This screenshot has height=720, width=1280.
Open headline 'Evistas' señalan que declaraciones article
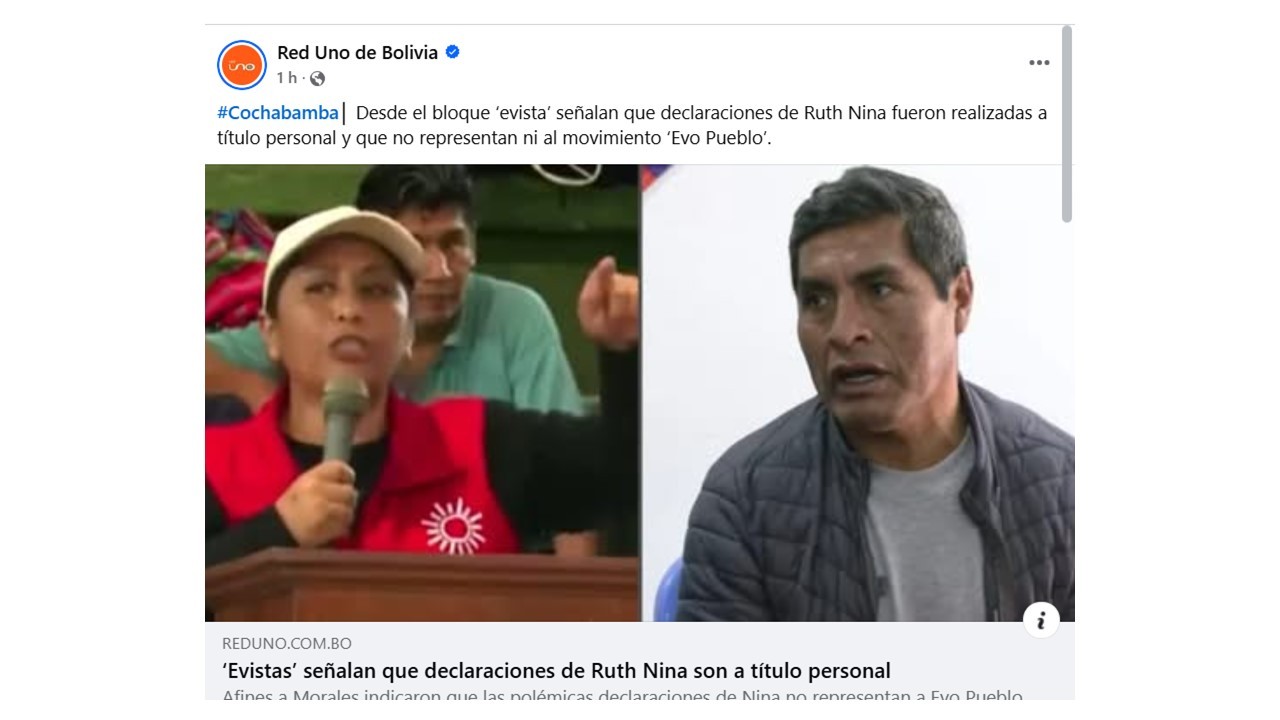pos(556,670)
